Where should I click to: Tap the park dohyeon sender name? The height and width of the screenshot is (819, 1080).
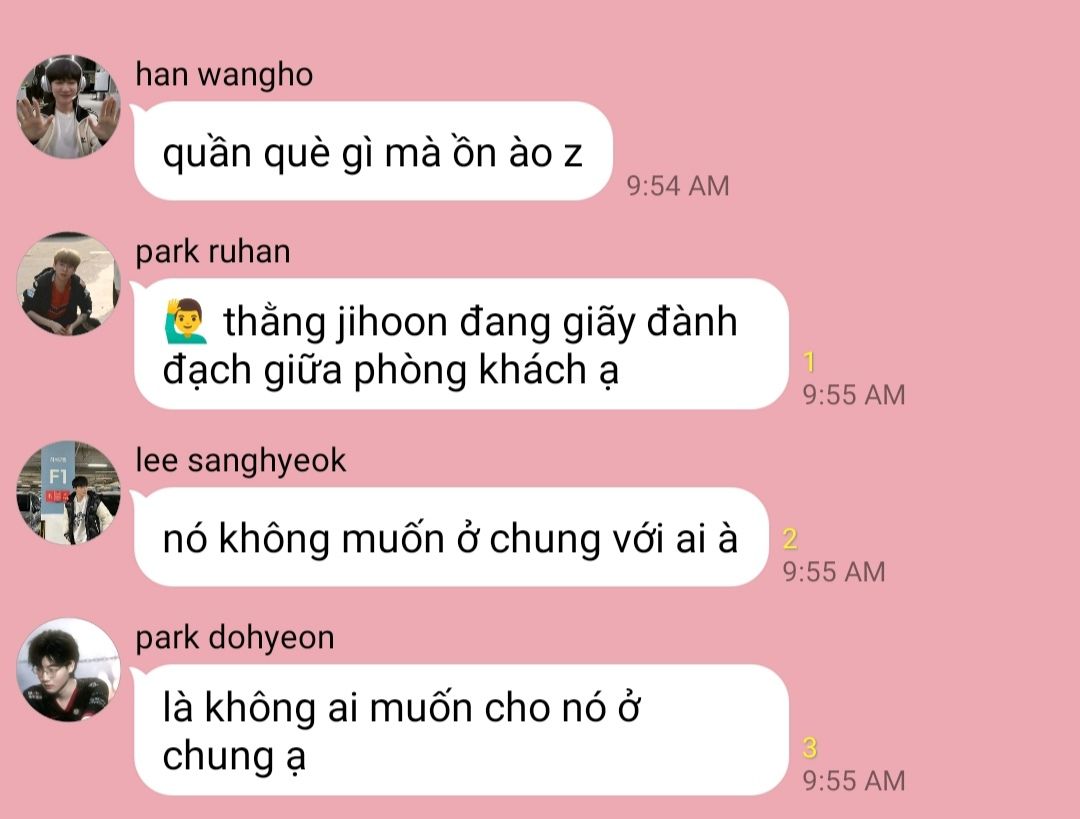[235, 637]
